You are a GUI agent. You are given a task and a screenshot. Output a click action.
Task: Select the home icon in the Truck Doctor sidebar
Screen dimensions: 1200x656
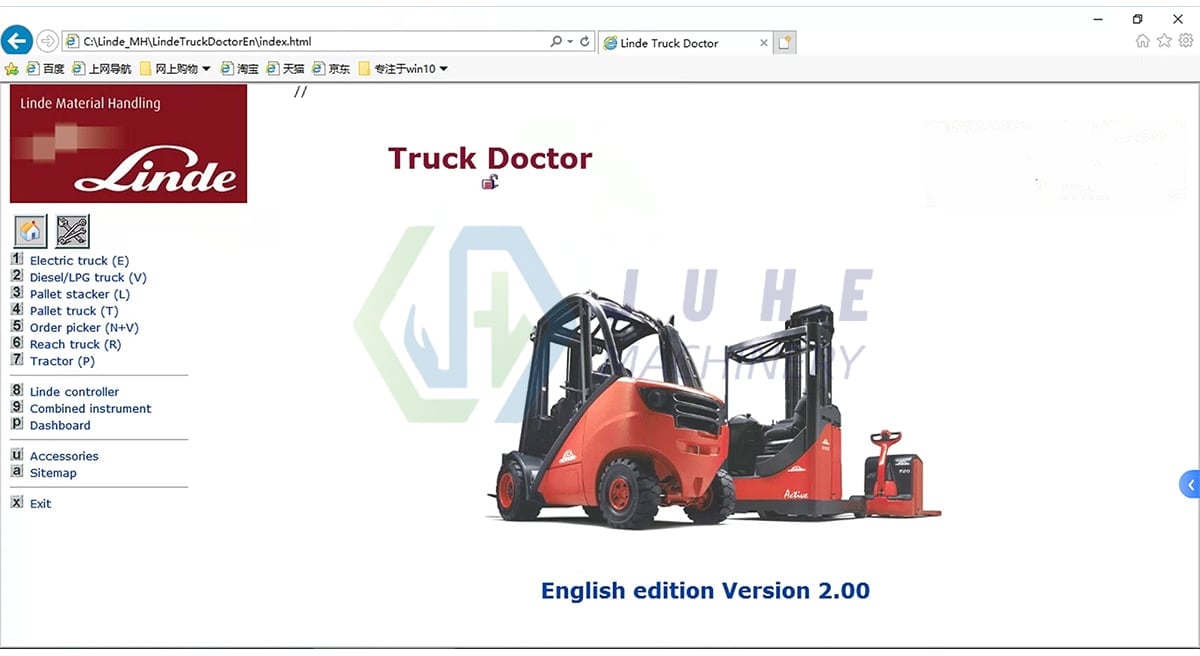29,231
